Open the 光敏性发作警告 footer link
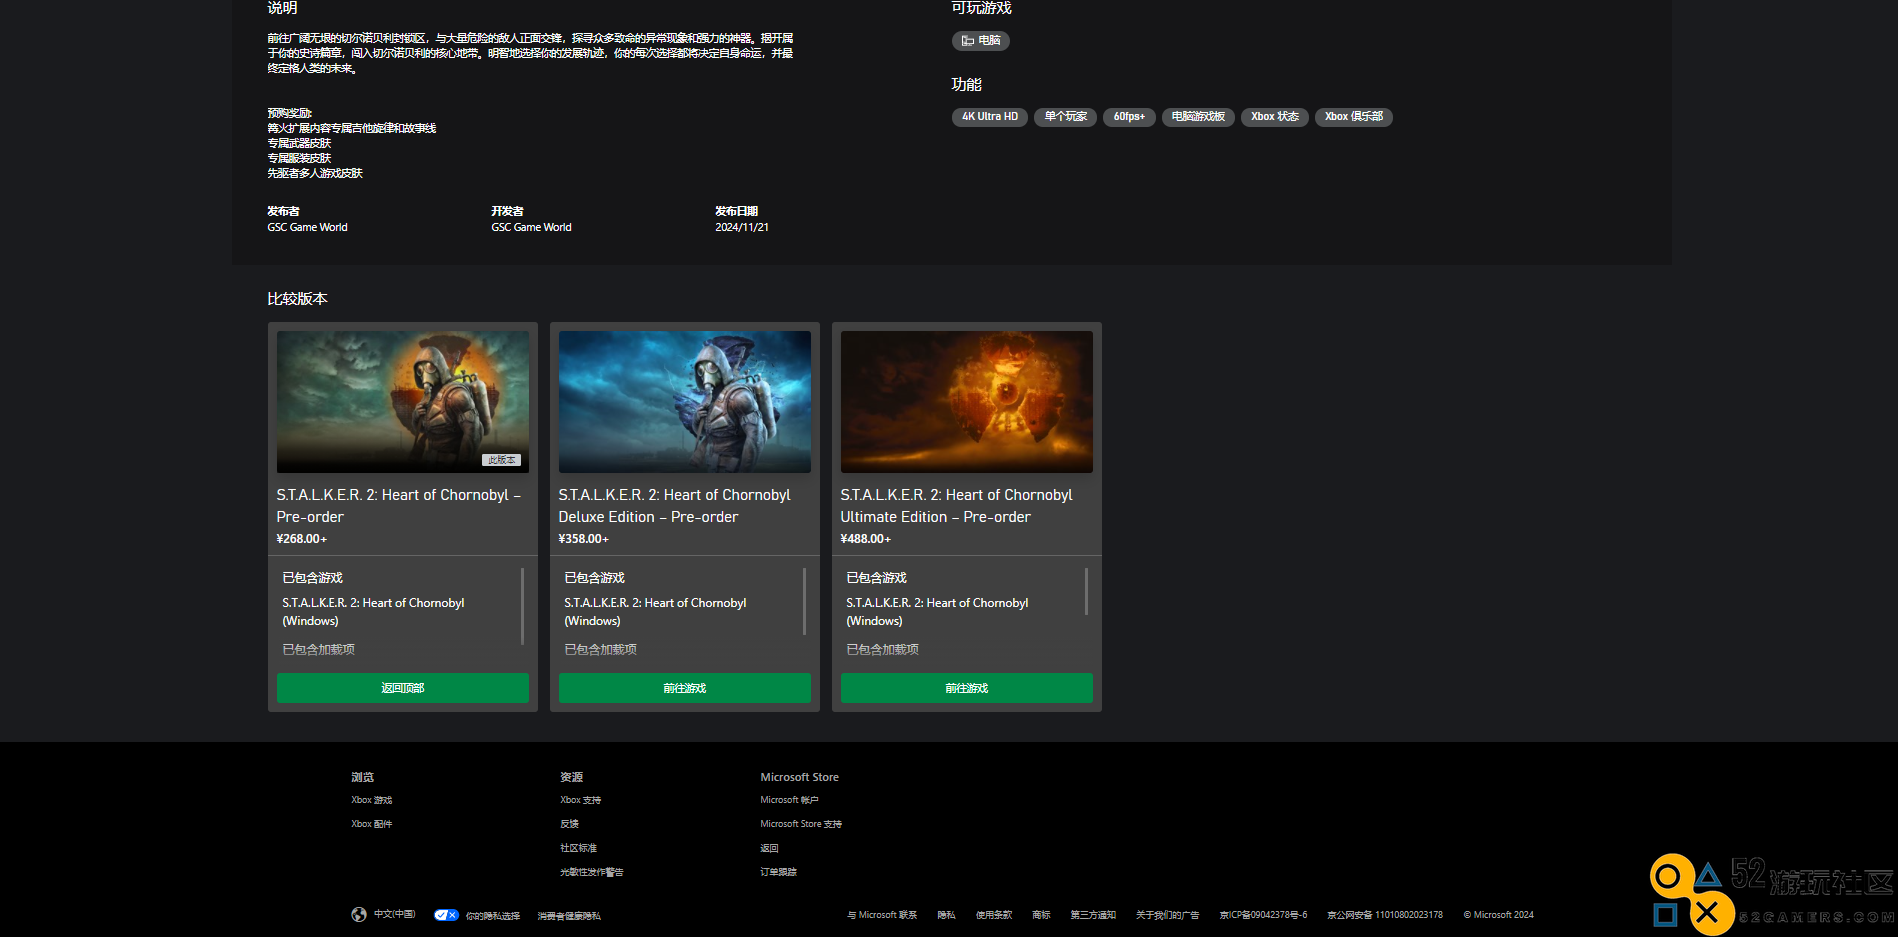Image resolution: width=1898 pixels, height=937 pixels. [592, 872]
